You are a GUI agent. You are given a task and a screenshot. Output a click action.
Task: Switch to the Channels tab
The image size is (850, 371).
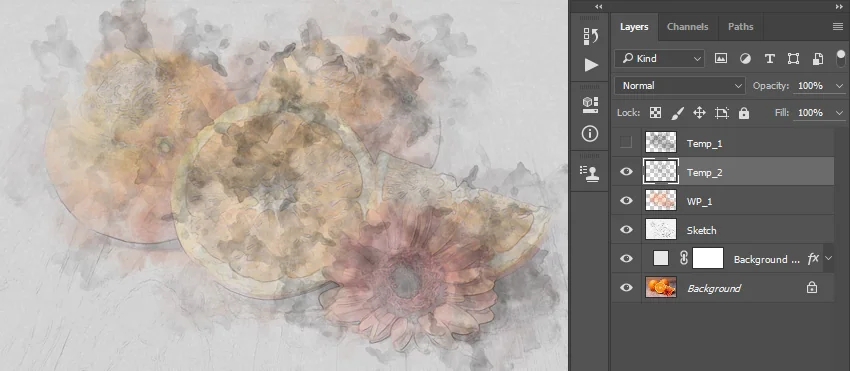click(687, 27)
